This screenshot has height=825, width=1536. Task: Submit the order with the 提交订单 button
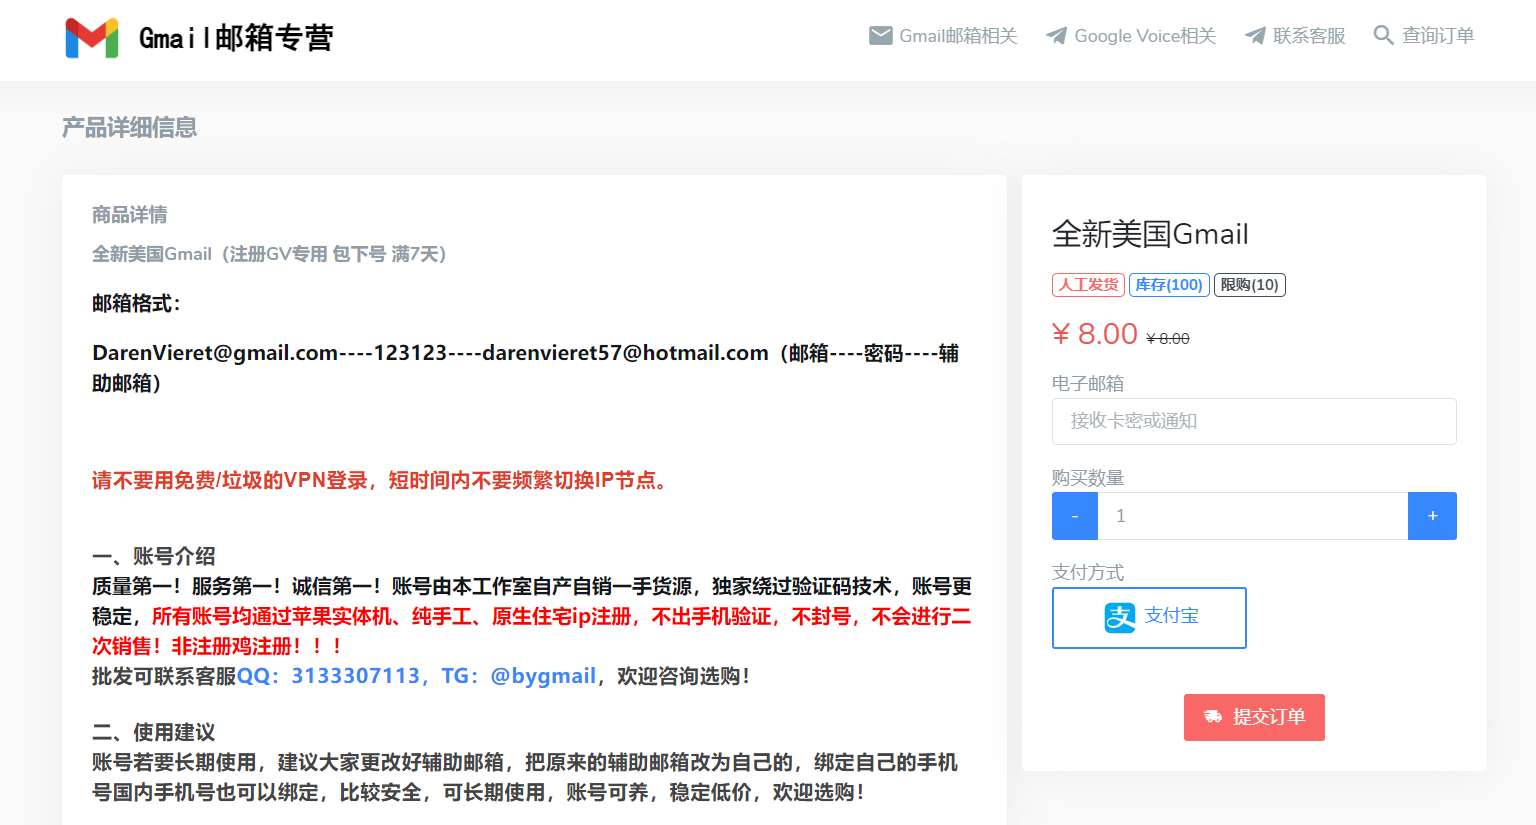click(1254, 717)
